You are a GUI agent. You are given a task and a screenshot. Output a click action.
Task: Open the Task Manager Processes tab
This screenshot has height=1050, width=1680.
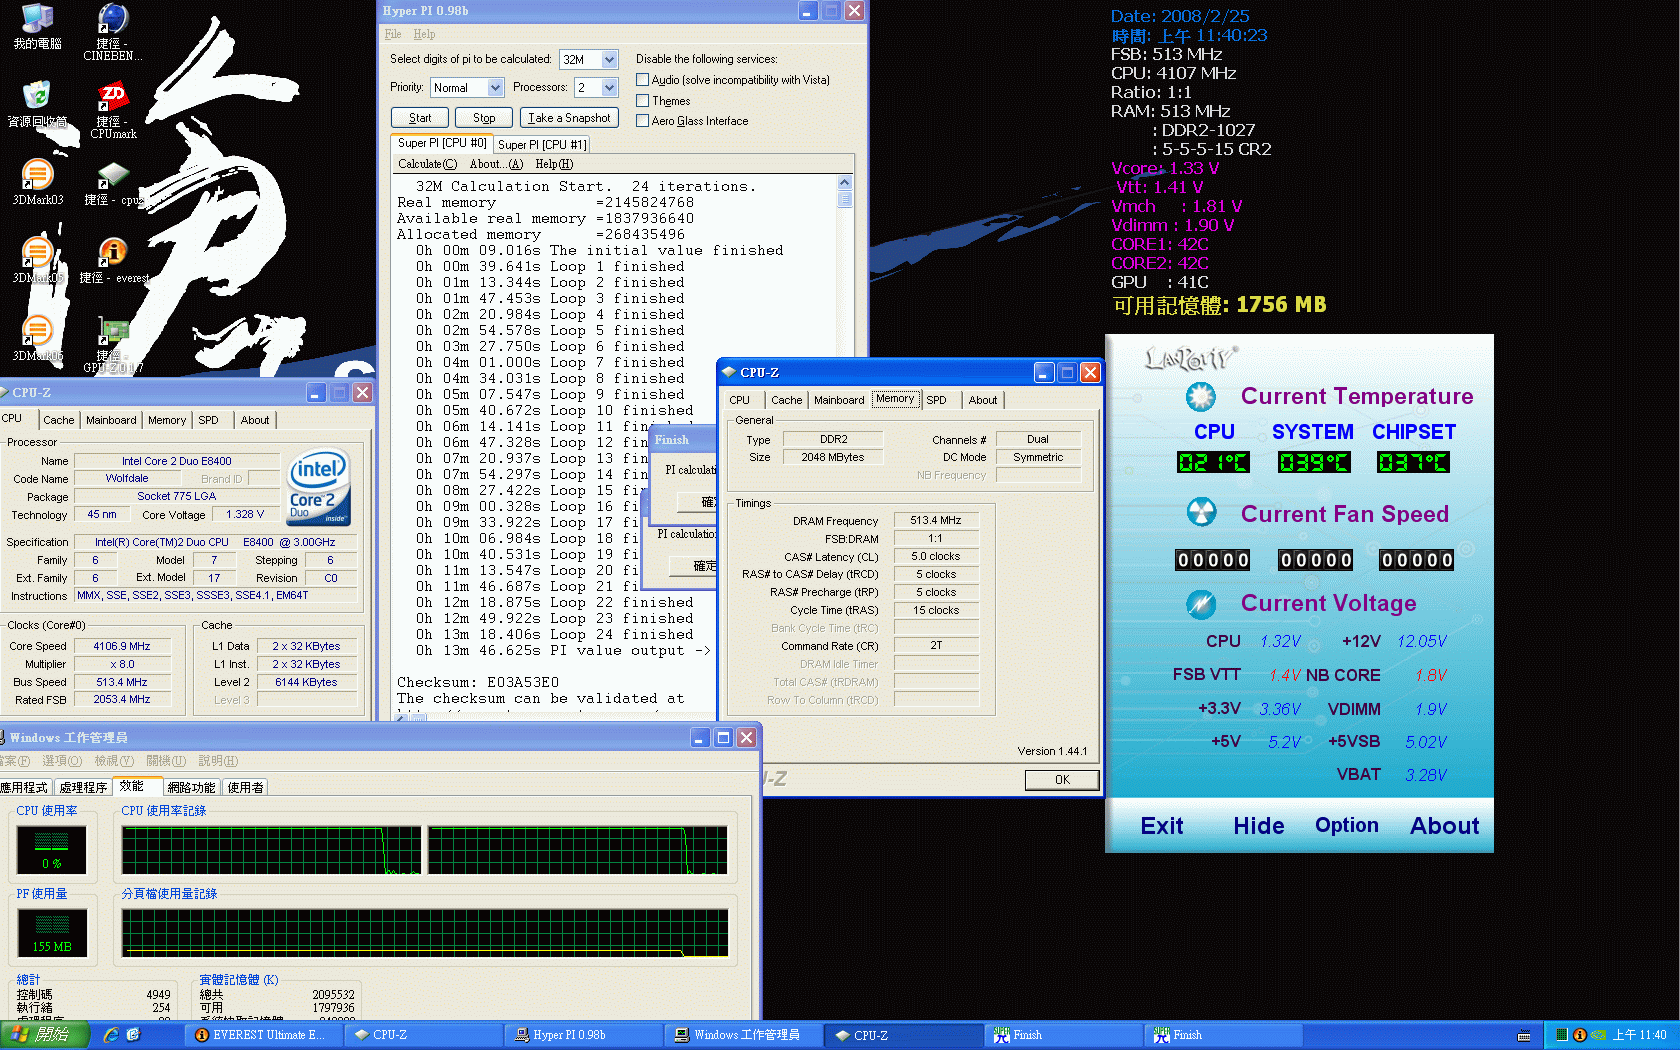83,788
